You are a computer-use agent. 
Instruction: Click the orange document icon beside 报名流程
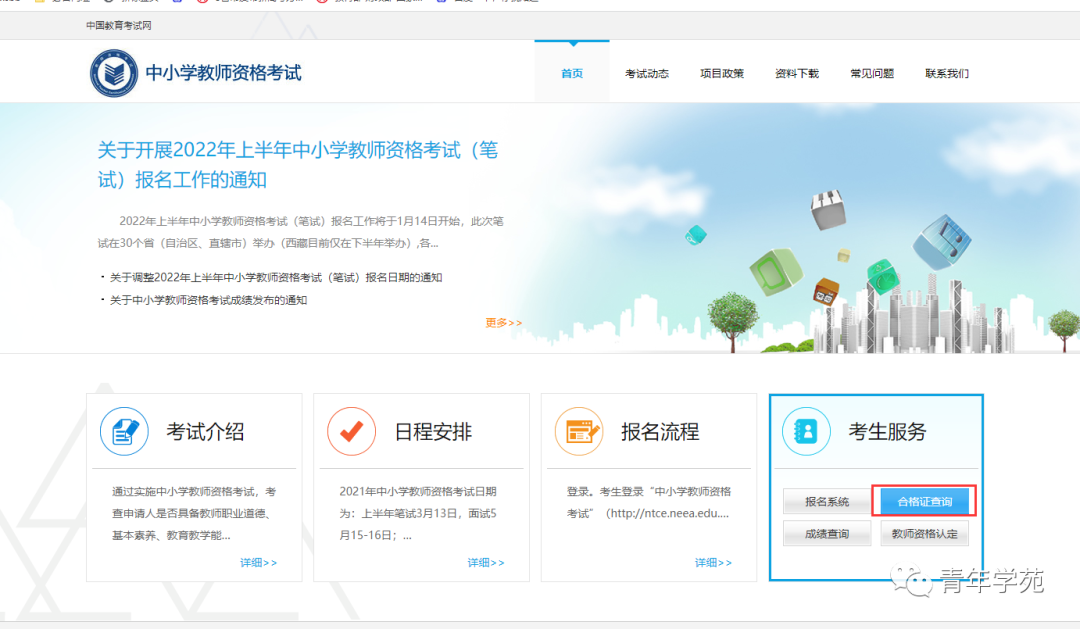coord(580,431)
